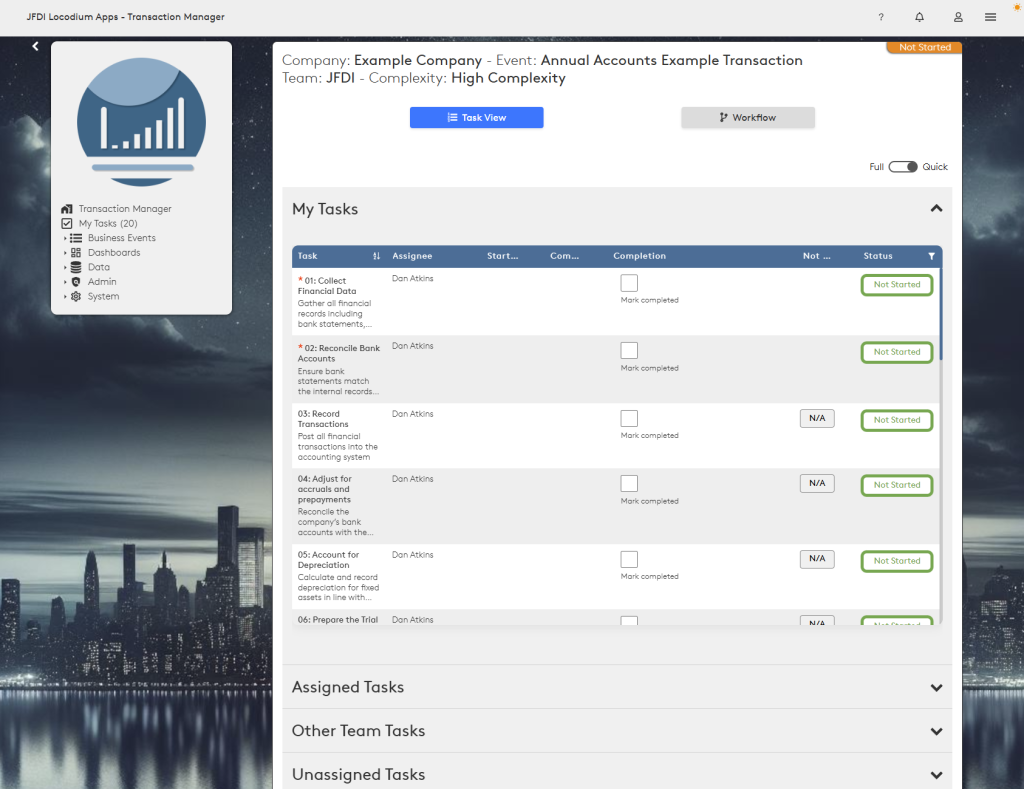Screen dimensions: 1024x789
Task: Open the notifications bell icon
Action: coord(919,17)
